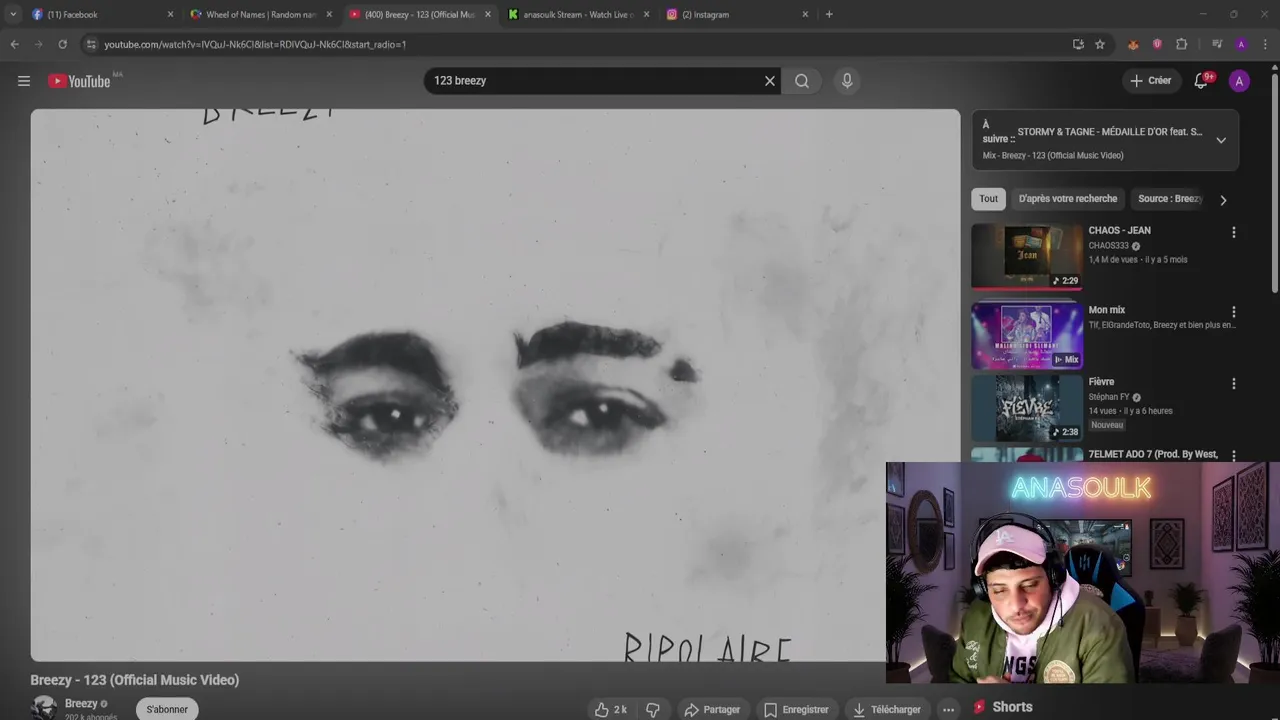Open the CHAOS333 channel link
1280x720 pixels.
pos(1108,246)
